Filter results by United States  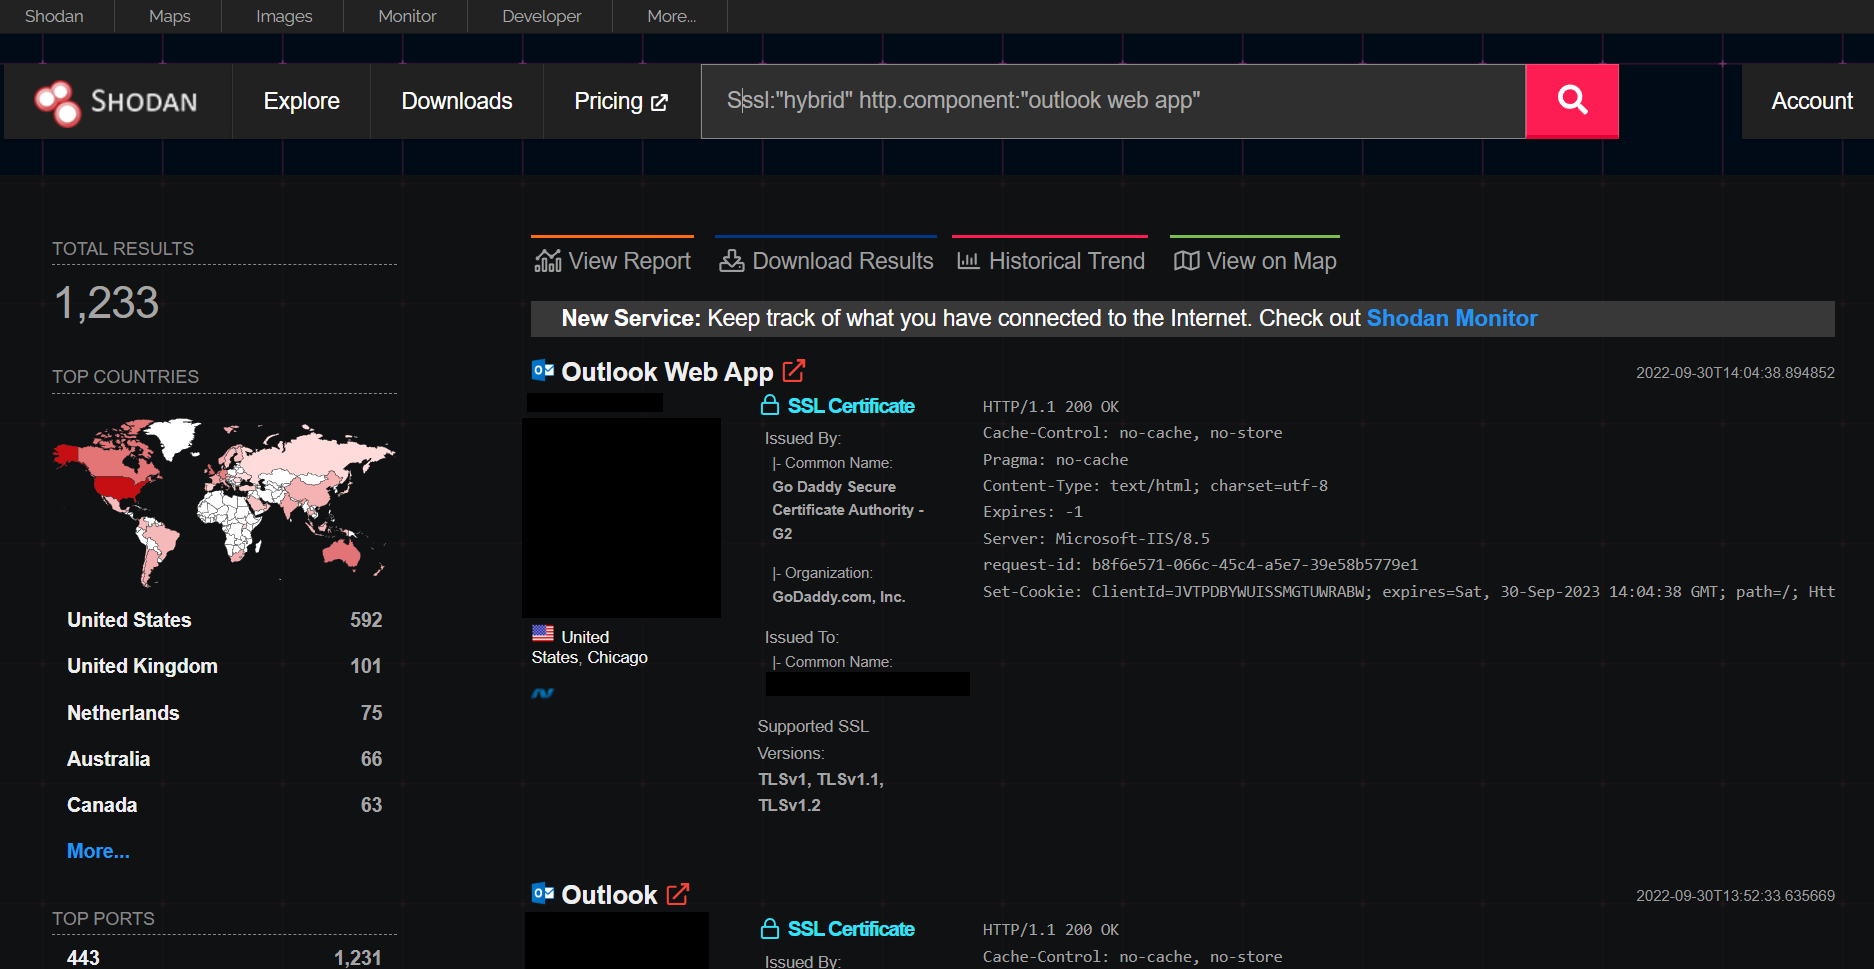pyautogui.click(x=129, y=620)
